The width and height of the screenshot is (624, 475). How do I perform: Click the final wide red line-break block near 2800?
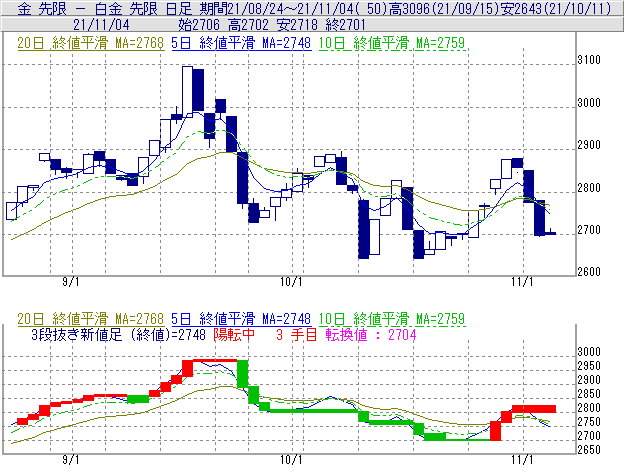534,409
